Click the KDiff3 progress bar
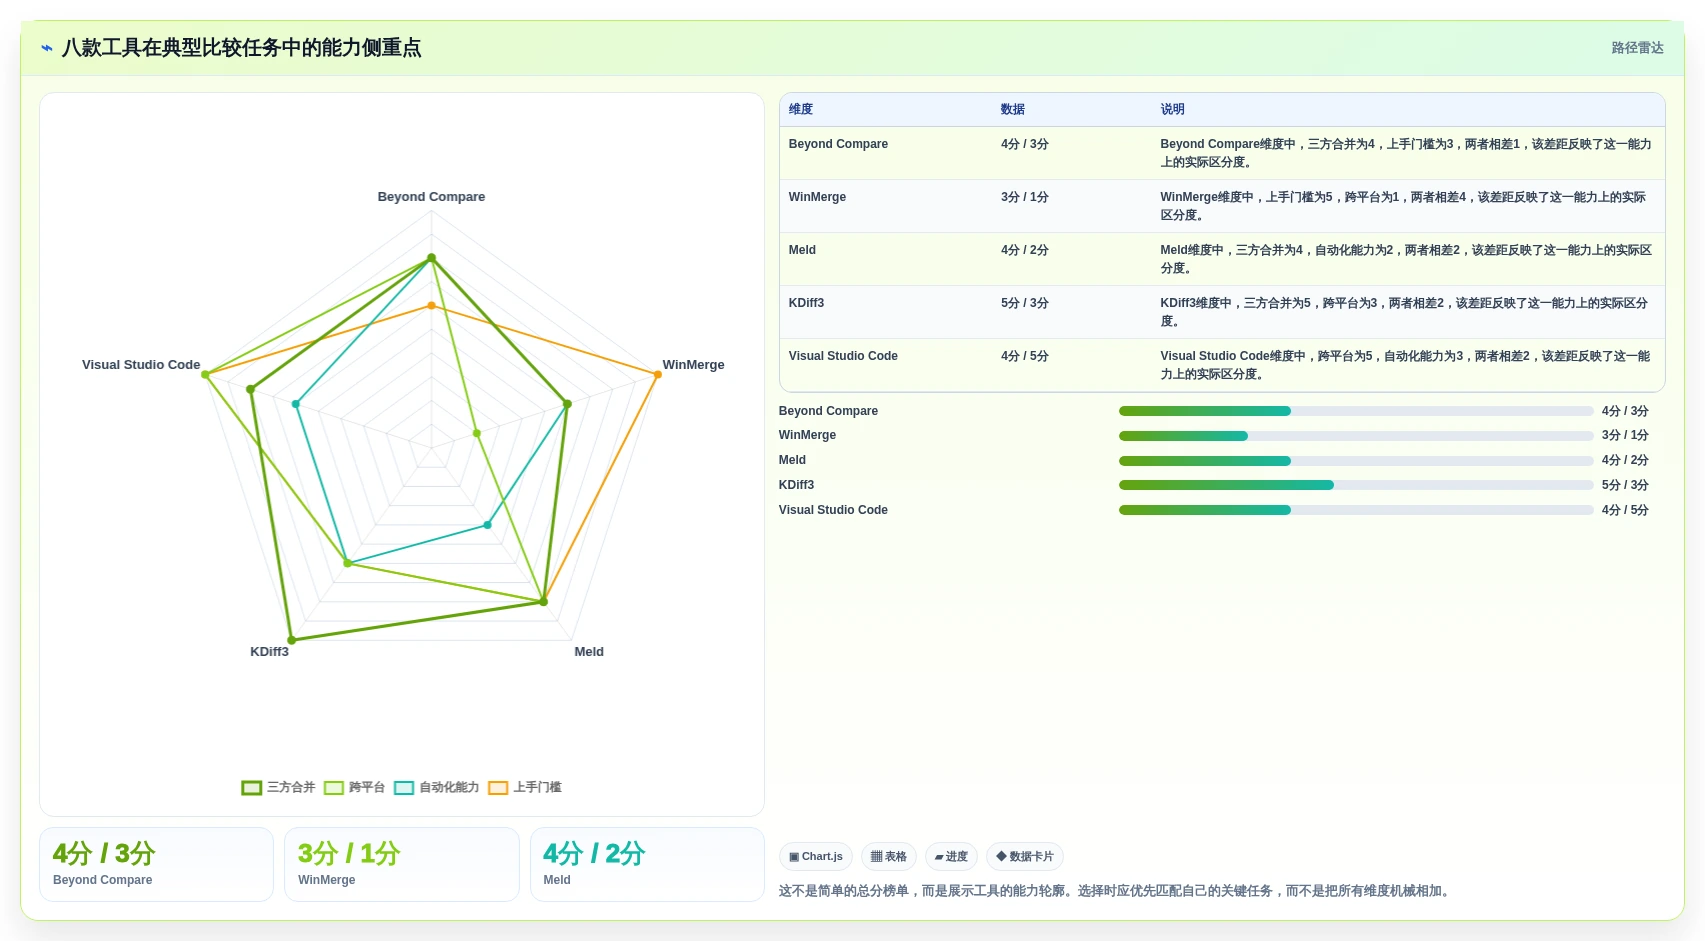Screen dimensions: 1705x941 1356,485
